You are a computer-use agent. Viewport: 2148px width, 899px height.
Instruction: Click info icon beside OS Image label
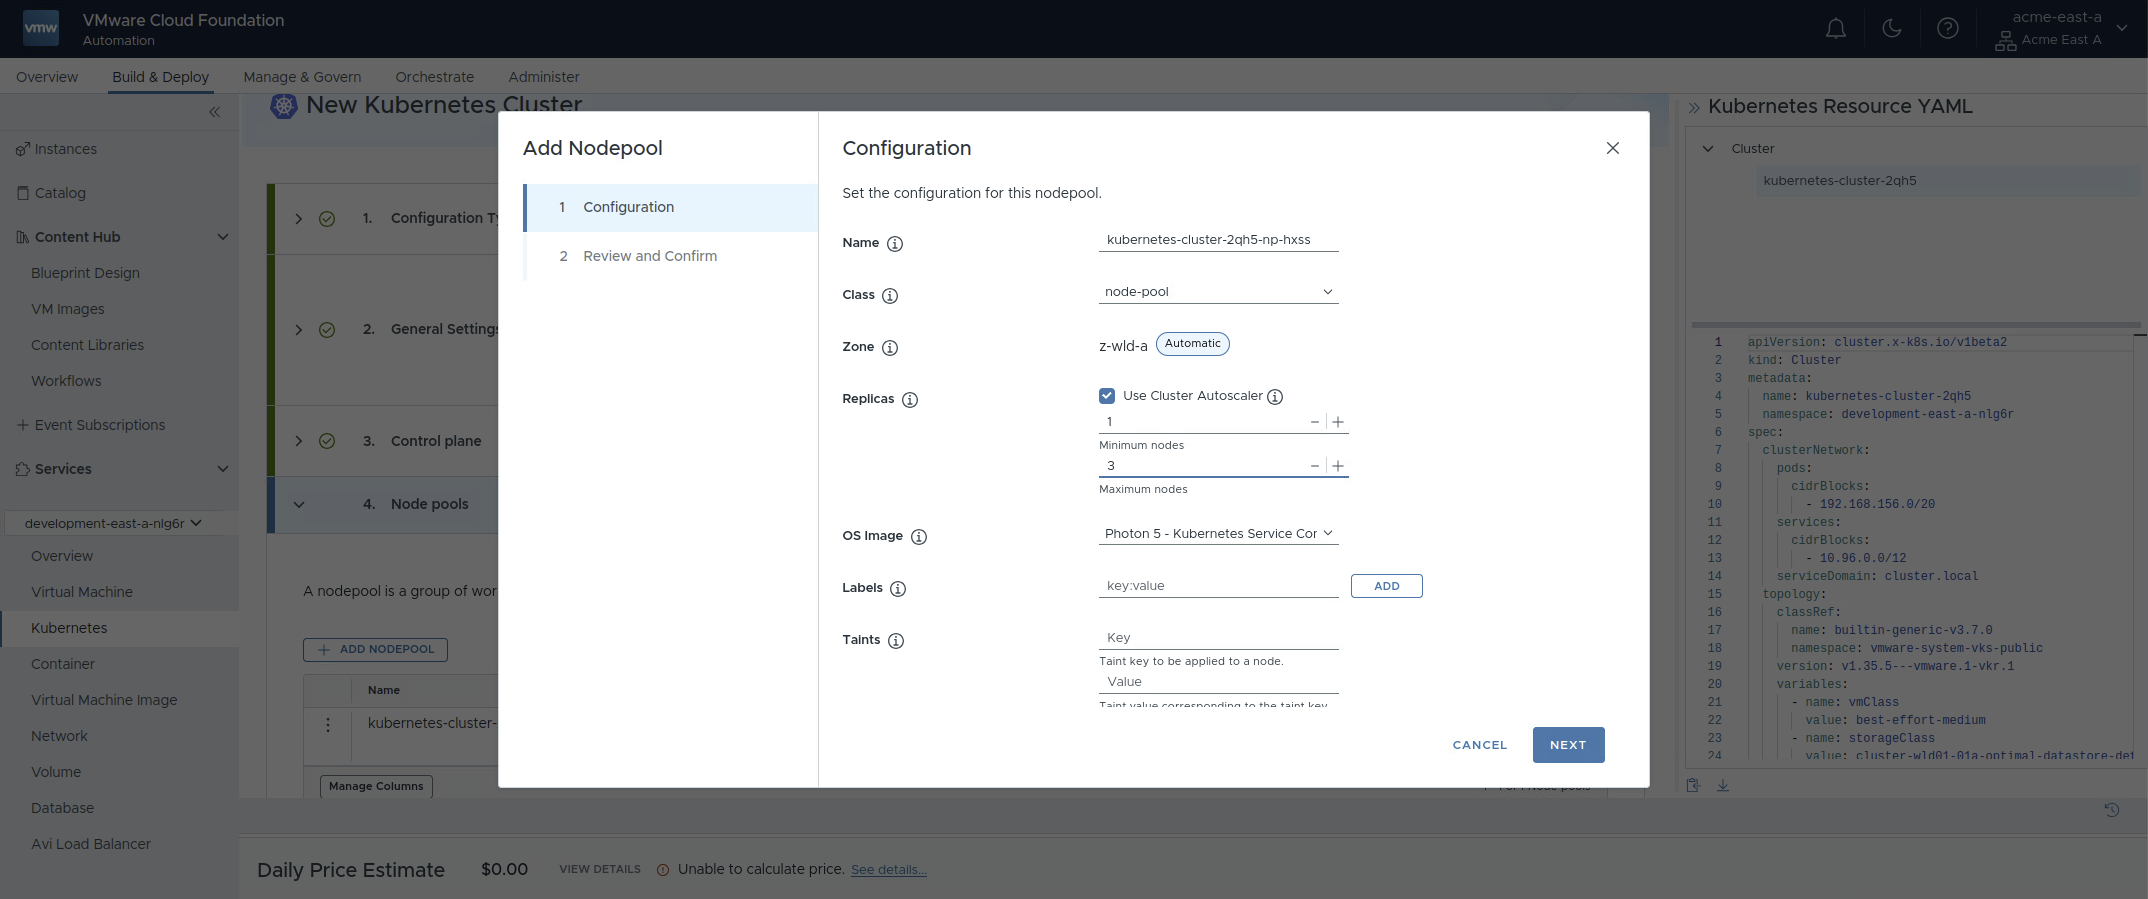[919, 537]
